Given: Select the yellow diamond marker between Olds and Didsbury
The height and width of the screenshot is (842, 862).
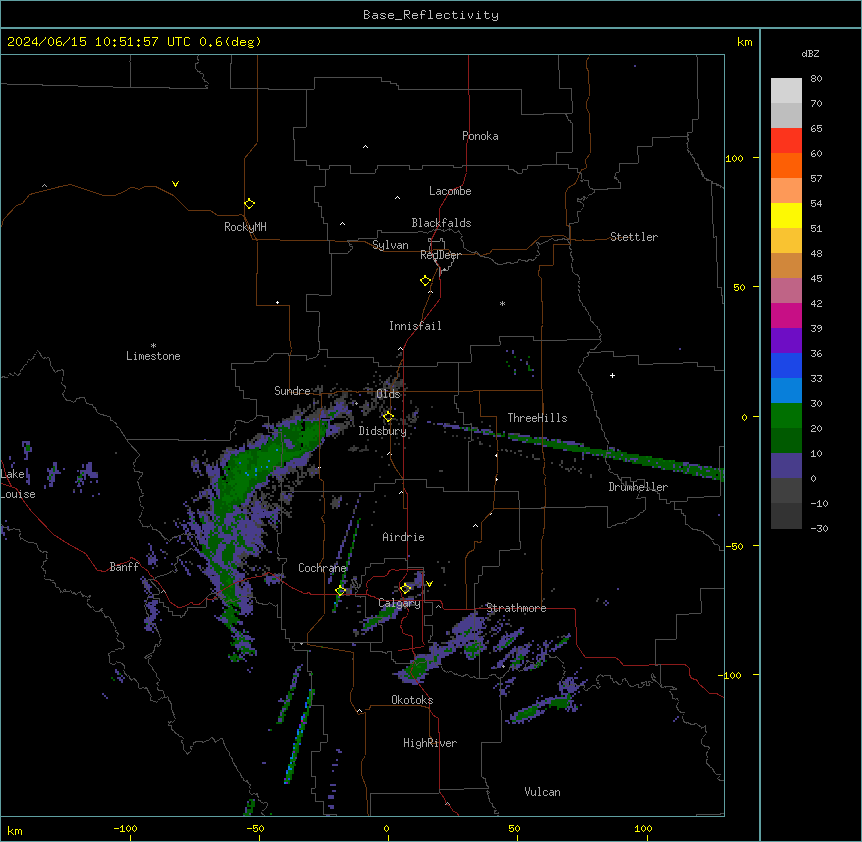Looking at the screenshot, I should click(x=388, y=417).
